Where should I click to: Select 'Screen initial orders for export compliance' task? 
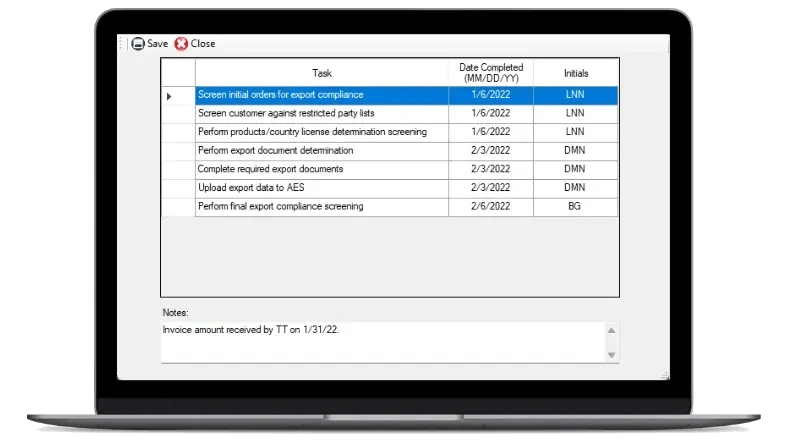coord(322,95)
